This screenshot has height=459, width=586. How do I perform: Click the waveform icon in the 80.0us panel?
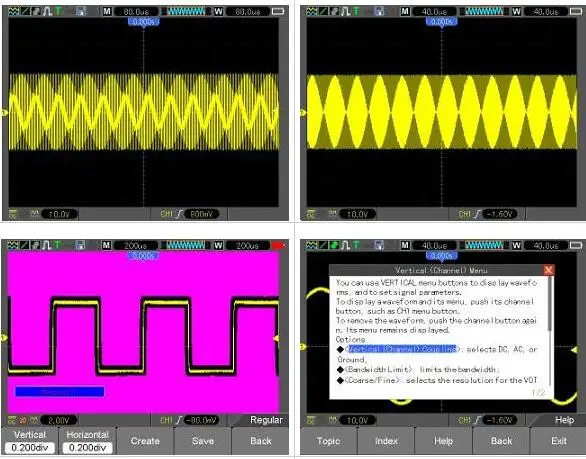tap(13, 11)
